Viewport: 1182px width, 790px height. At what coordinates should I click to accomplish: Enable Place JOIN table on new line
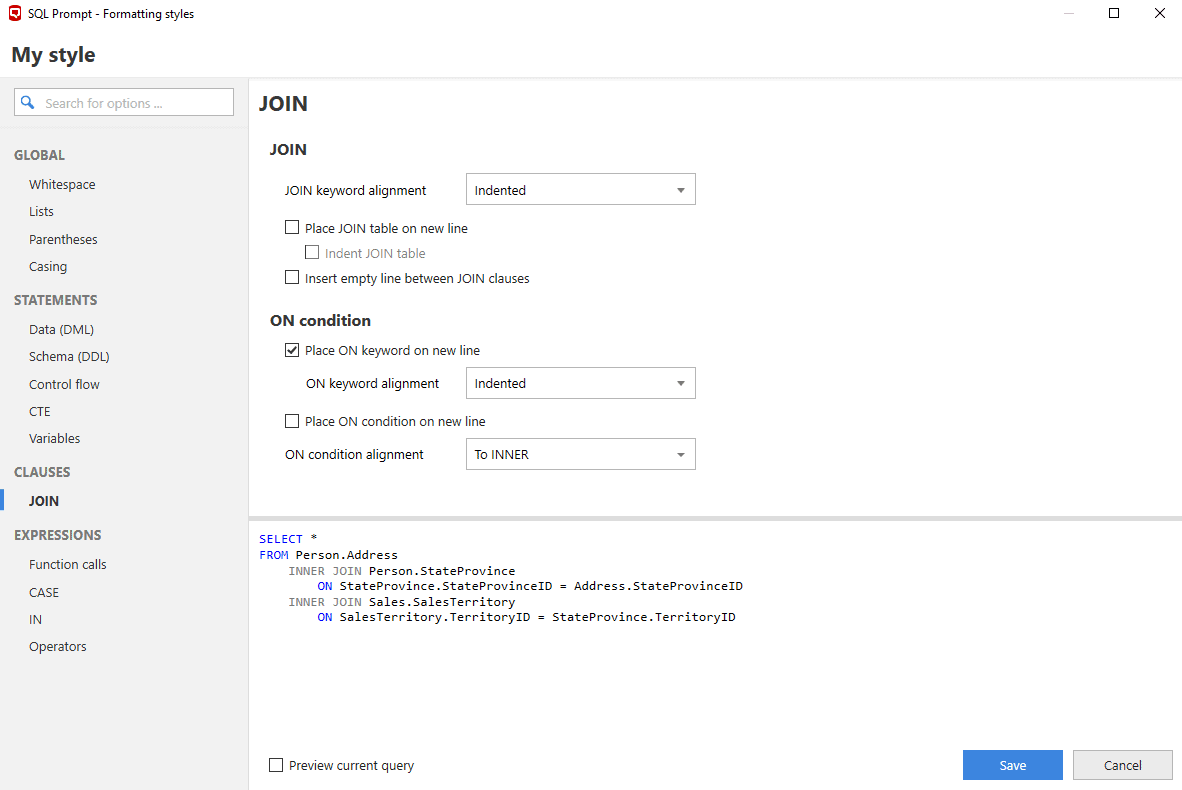tap(292, 228)
